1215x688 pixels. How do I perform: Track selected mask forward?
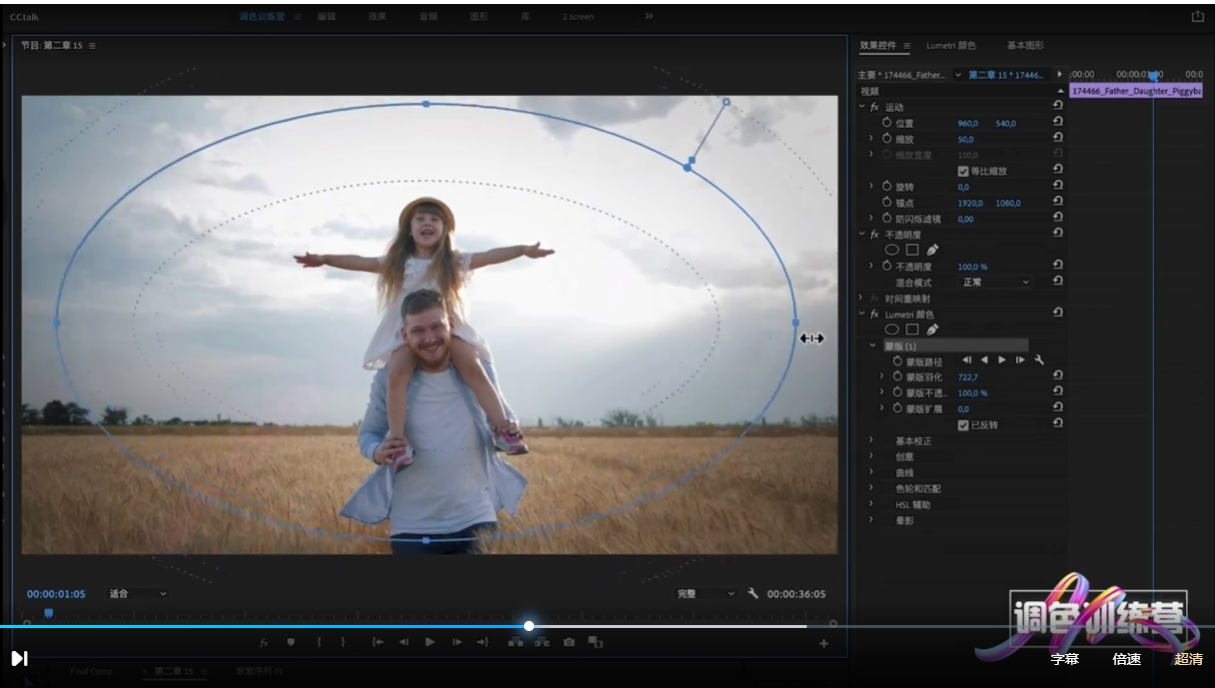pos(1002,360)
